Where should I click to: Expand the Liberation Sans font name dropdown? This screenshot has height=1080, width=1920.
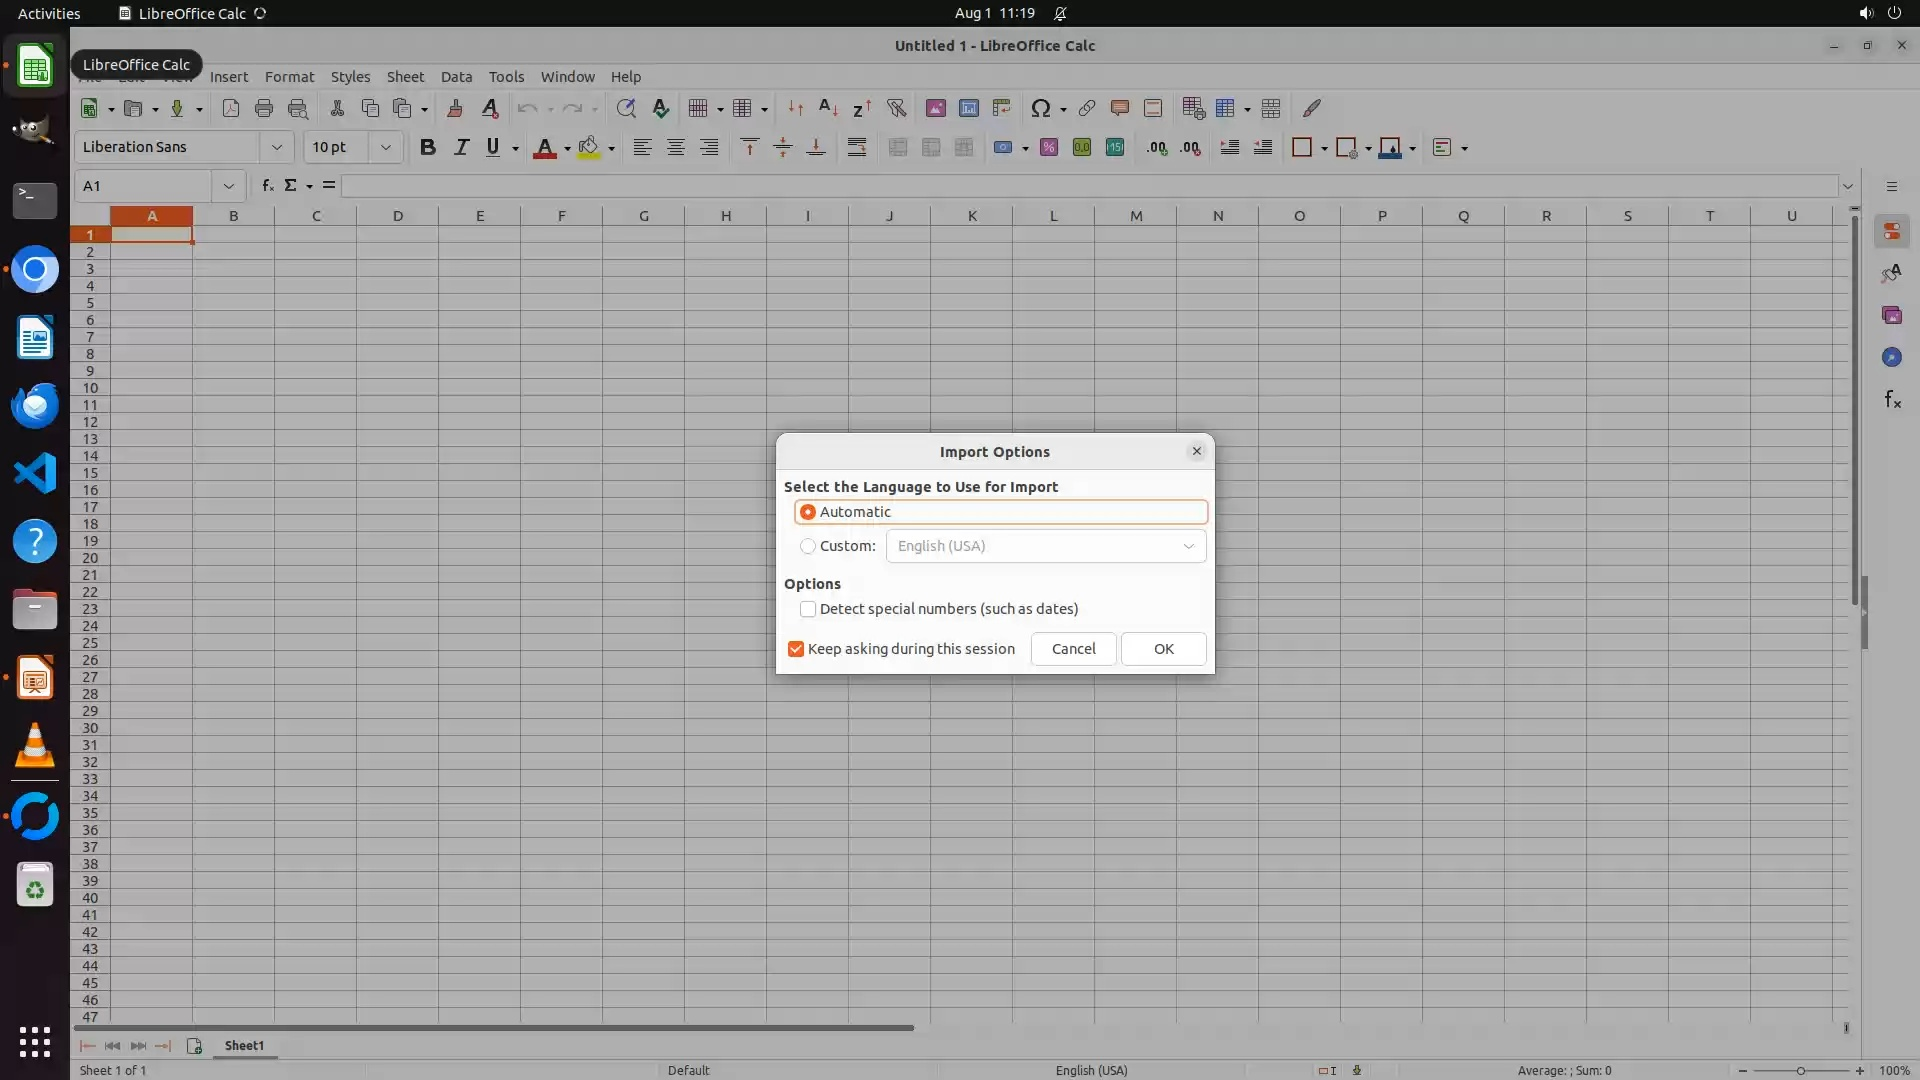[x=277, y=147]
